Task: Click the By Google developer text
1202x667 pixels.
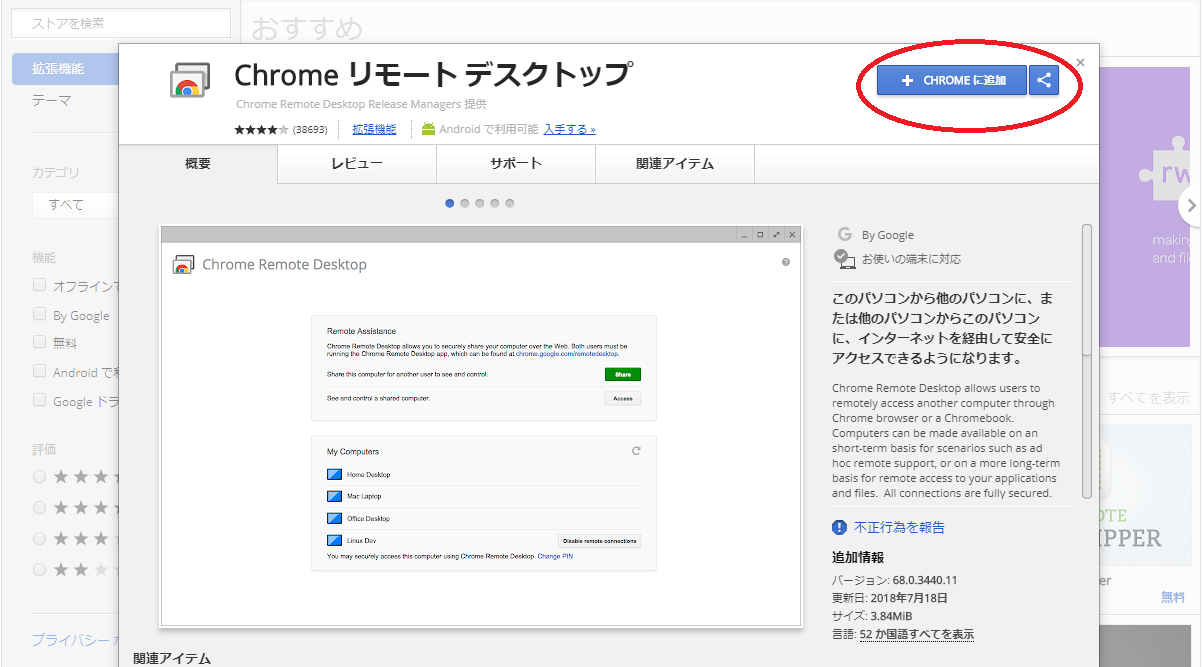Action: [x=888, y=235]
